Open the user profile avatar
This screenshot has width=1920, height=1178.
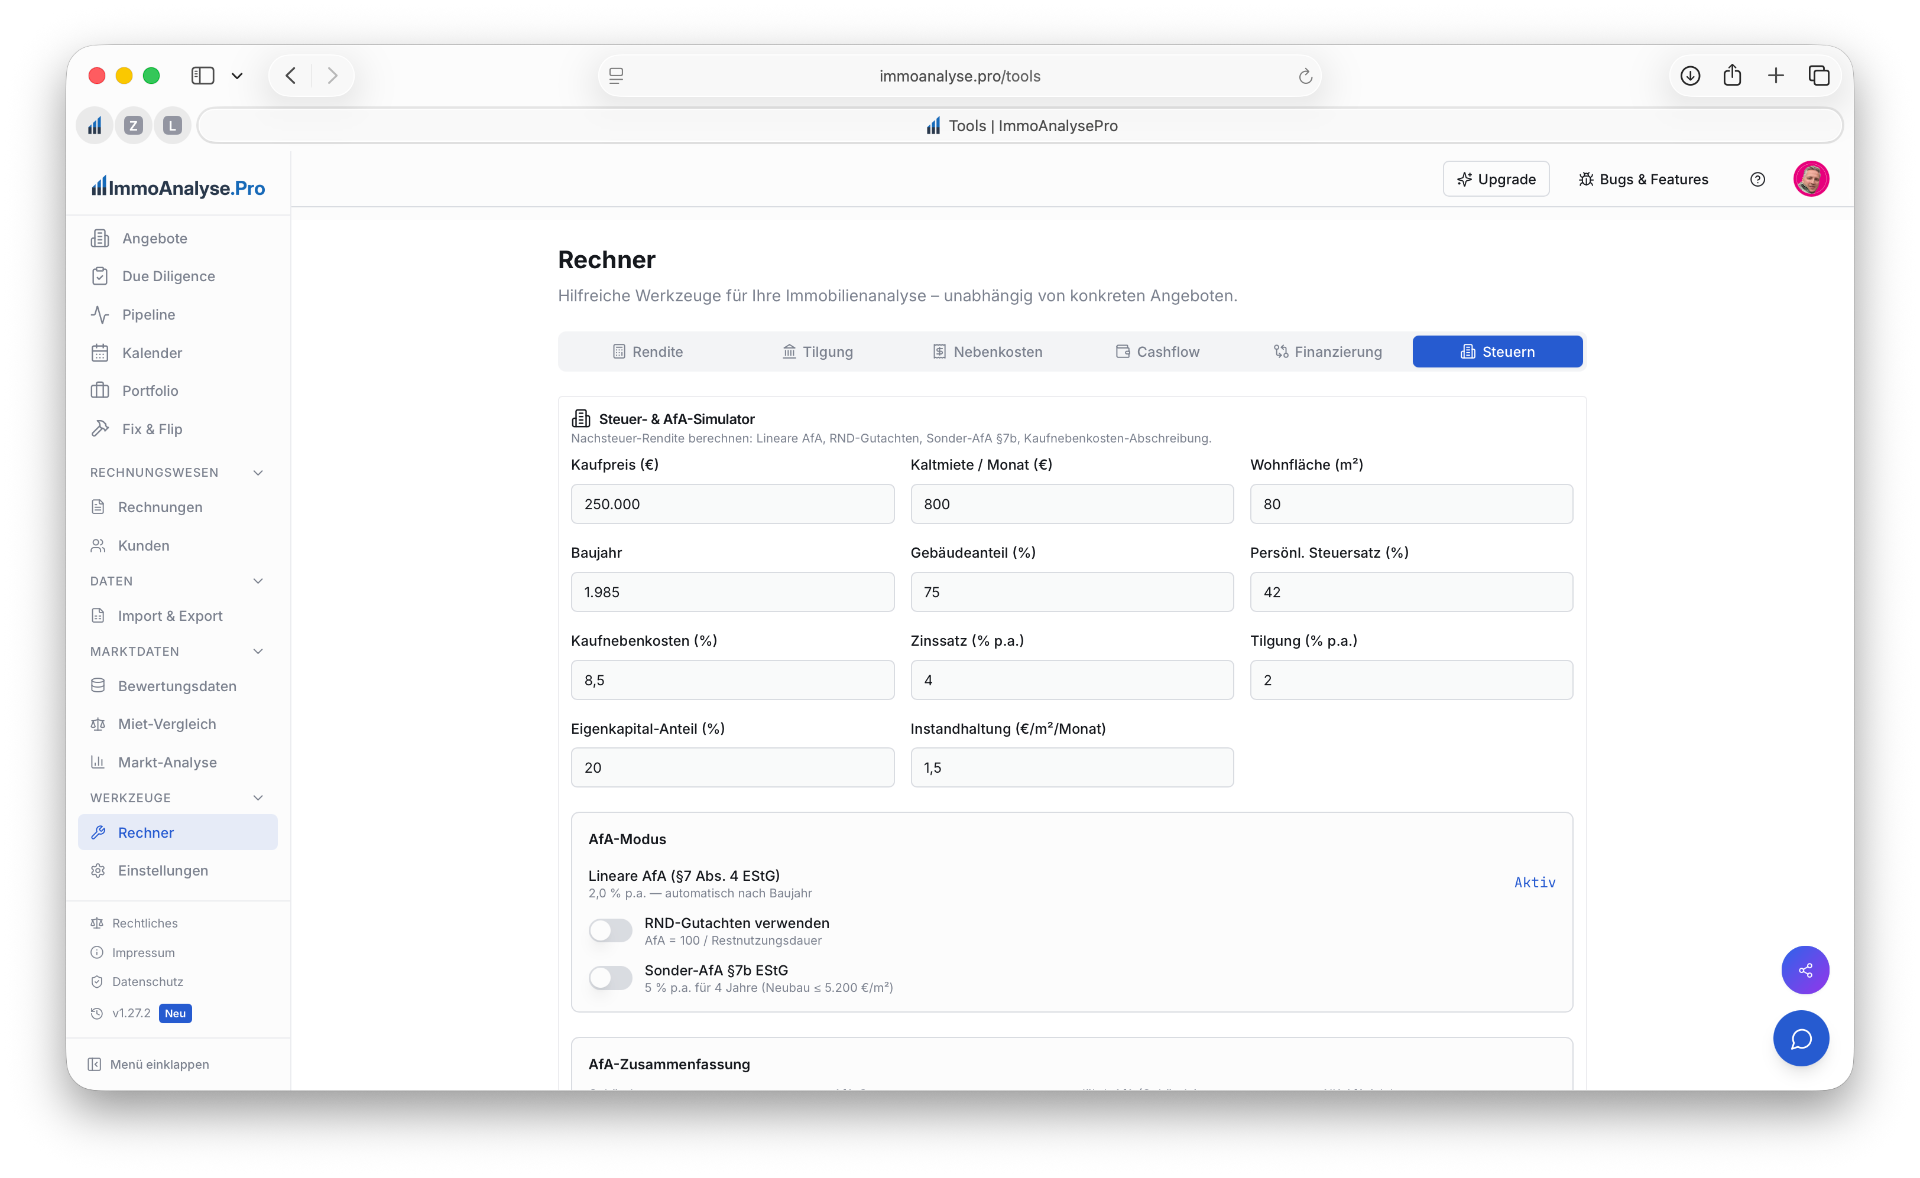pos(1811,179)
